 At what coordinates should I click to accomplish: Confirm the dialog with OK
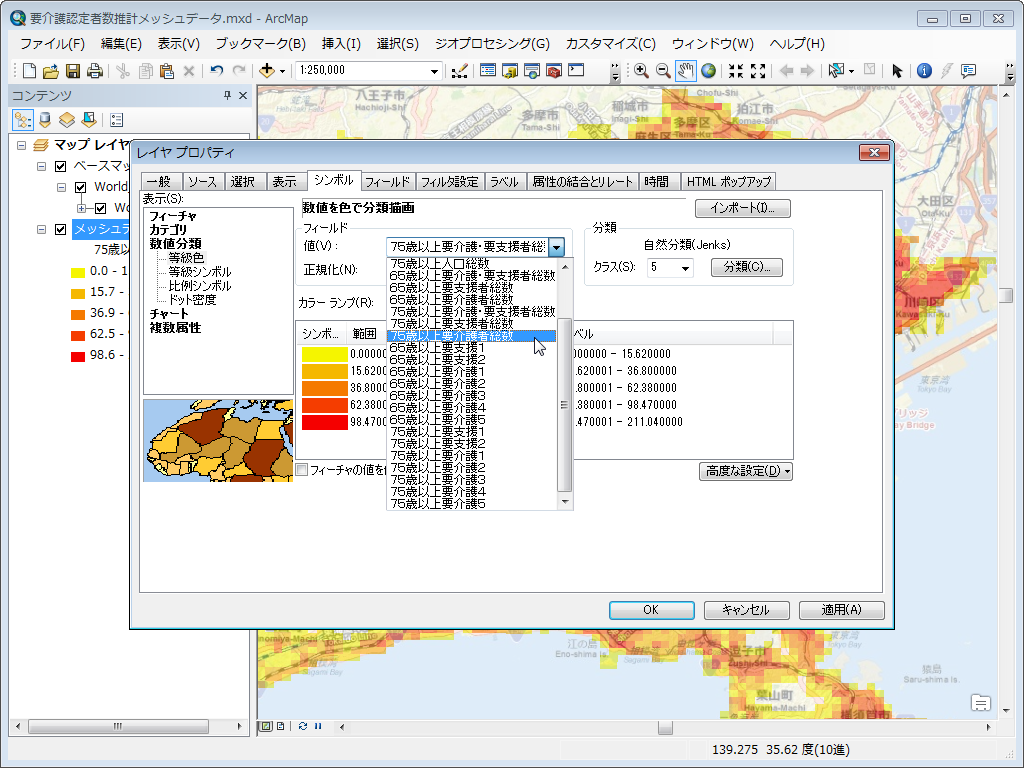(651, 610)
